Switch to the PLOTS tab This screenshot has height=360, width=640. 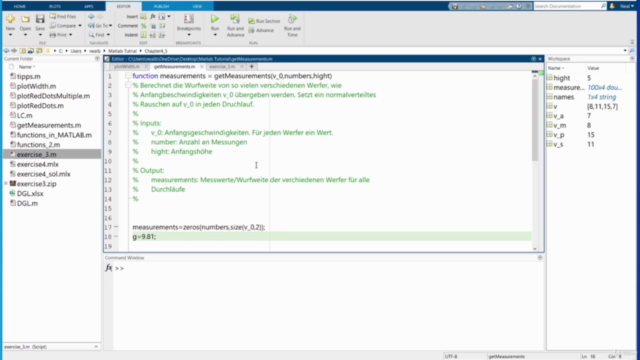(x=55, y=6)
